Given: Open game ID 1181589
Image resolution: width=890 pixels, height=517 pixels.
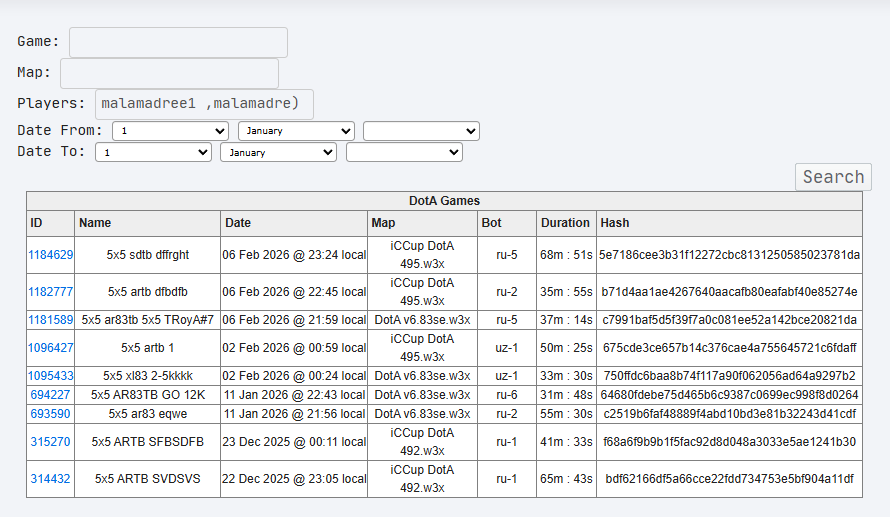Looking at the screenshot, I should click(51, 320).
